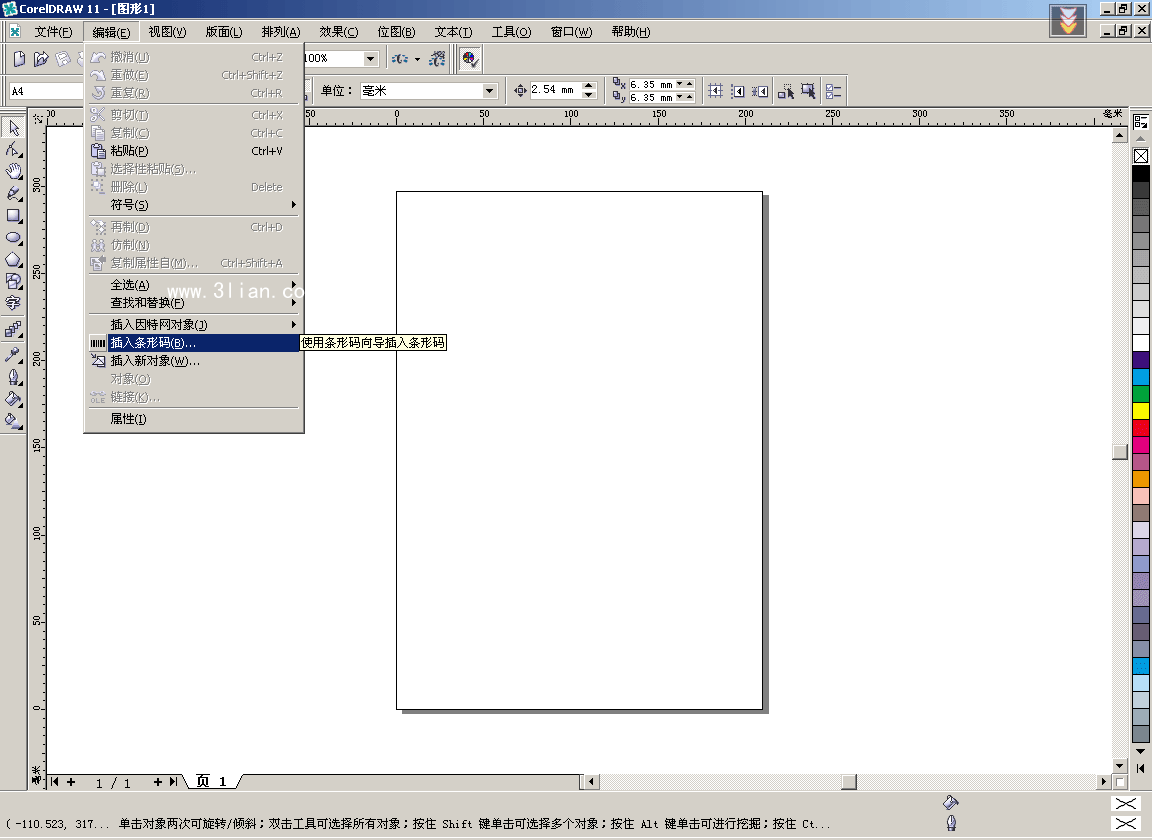The width and height of the screenshot is (1152, 840).
Task: Go to last page navigation button
Action: point(173,782)
